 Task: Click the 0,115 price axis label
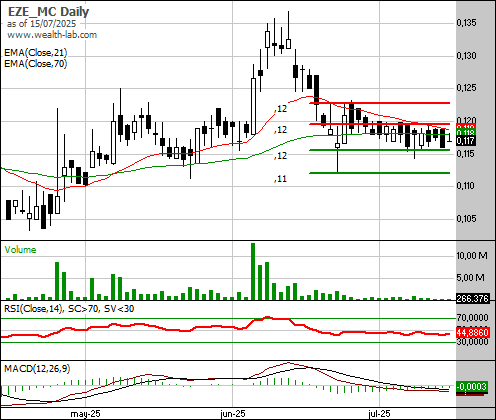[466, 153]
